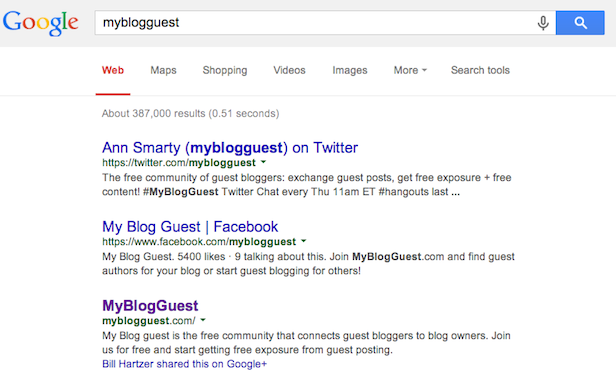Click Bill Hartzer shared this on Google+

point(184,364)
